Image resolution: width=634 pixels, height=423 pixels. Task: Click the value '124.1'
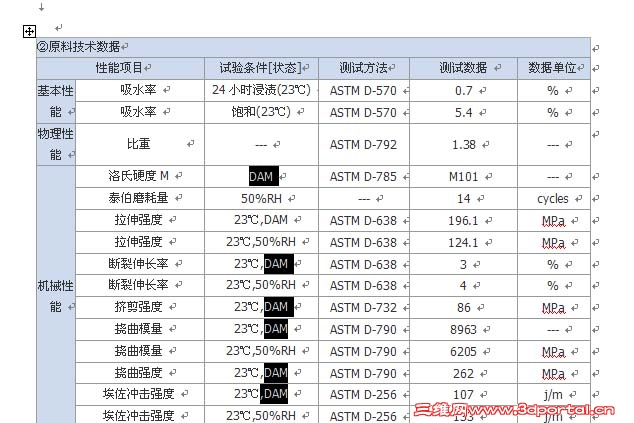[x=463, y=243]
